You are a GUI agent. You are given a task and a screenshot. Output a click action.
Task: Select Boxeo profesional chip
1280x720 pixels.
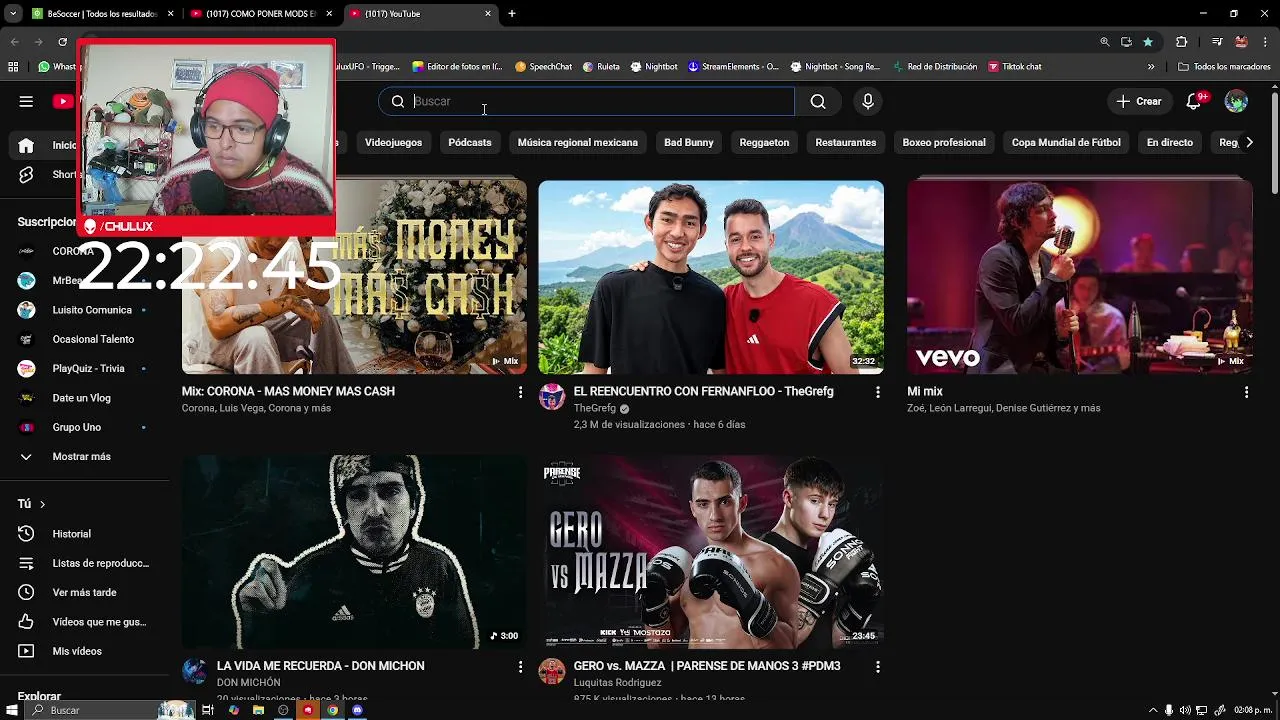[944, 143]
